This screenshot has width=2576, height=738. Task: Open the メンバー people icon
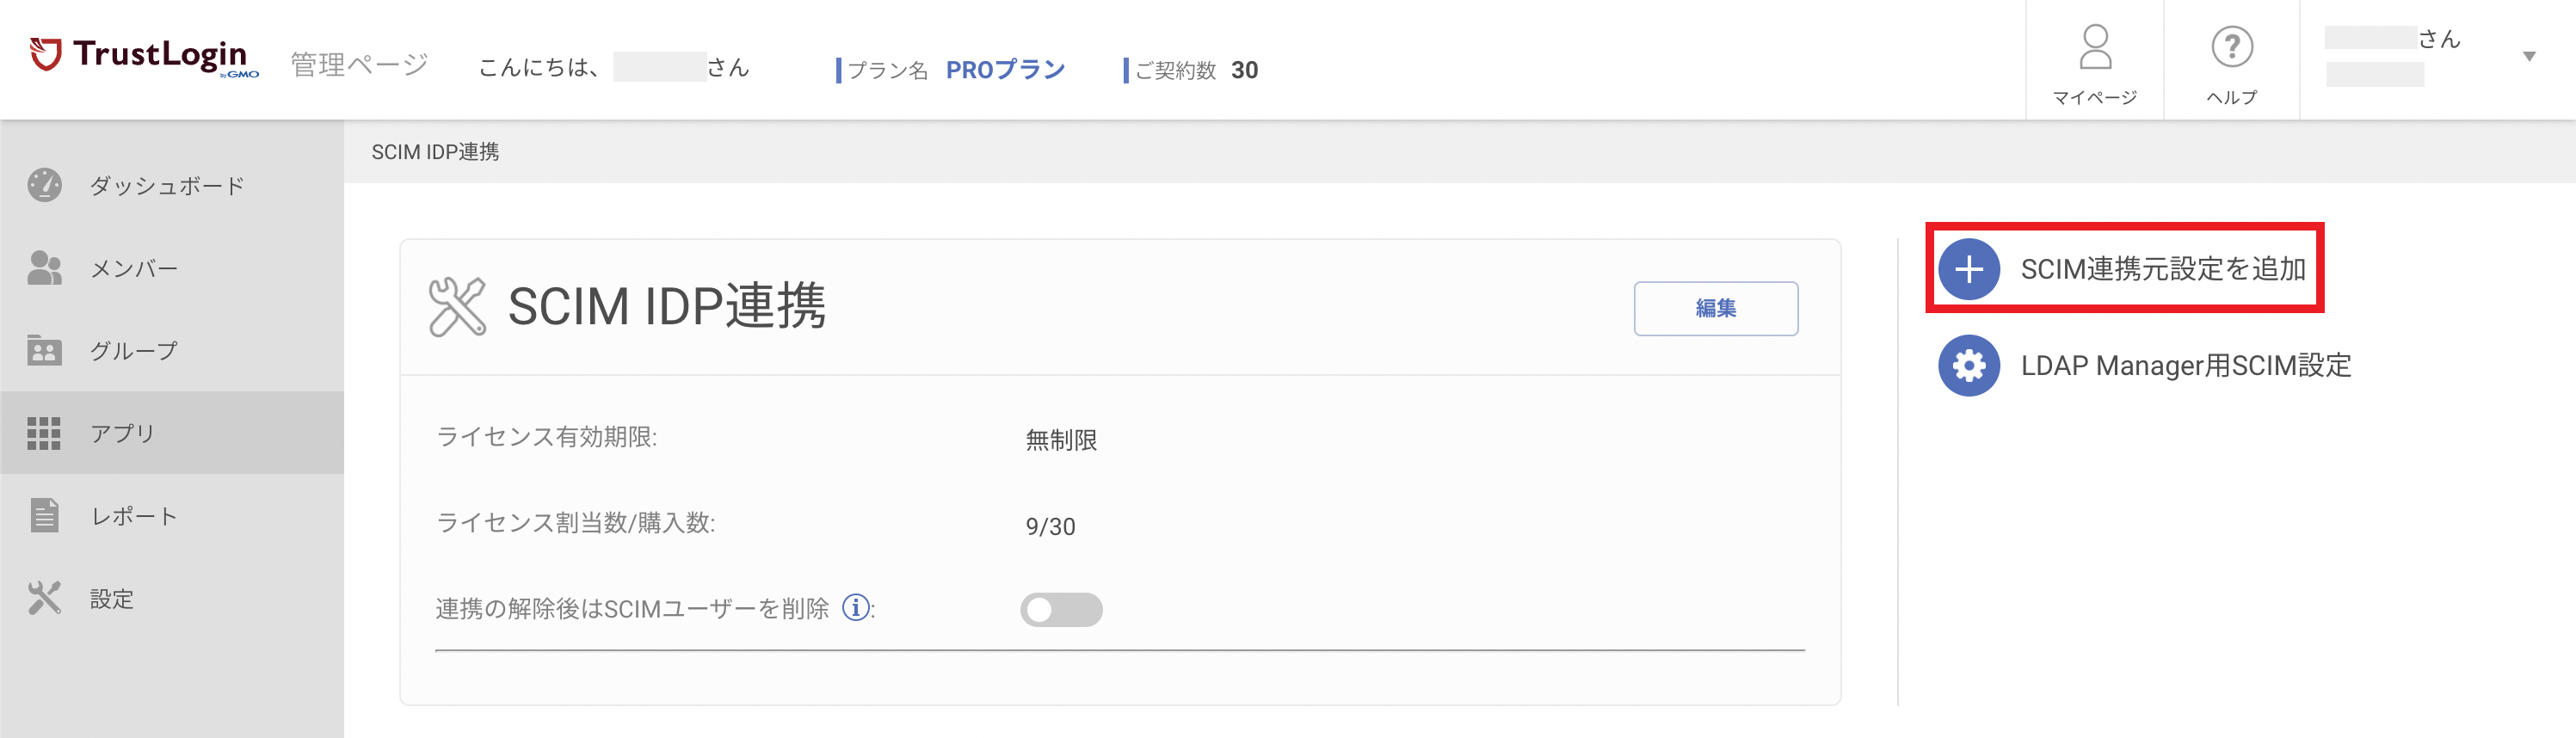tap(44, 268)
